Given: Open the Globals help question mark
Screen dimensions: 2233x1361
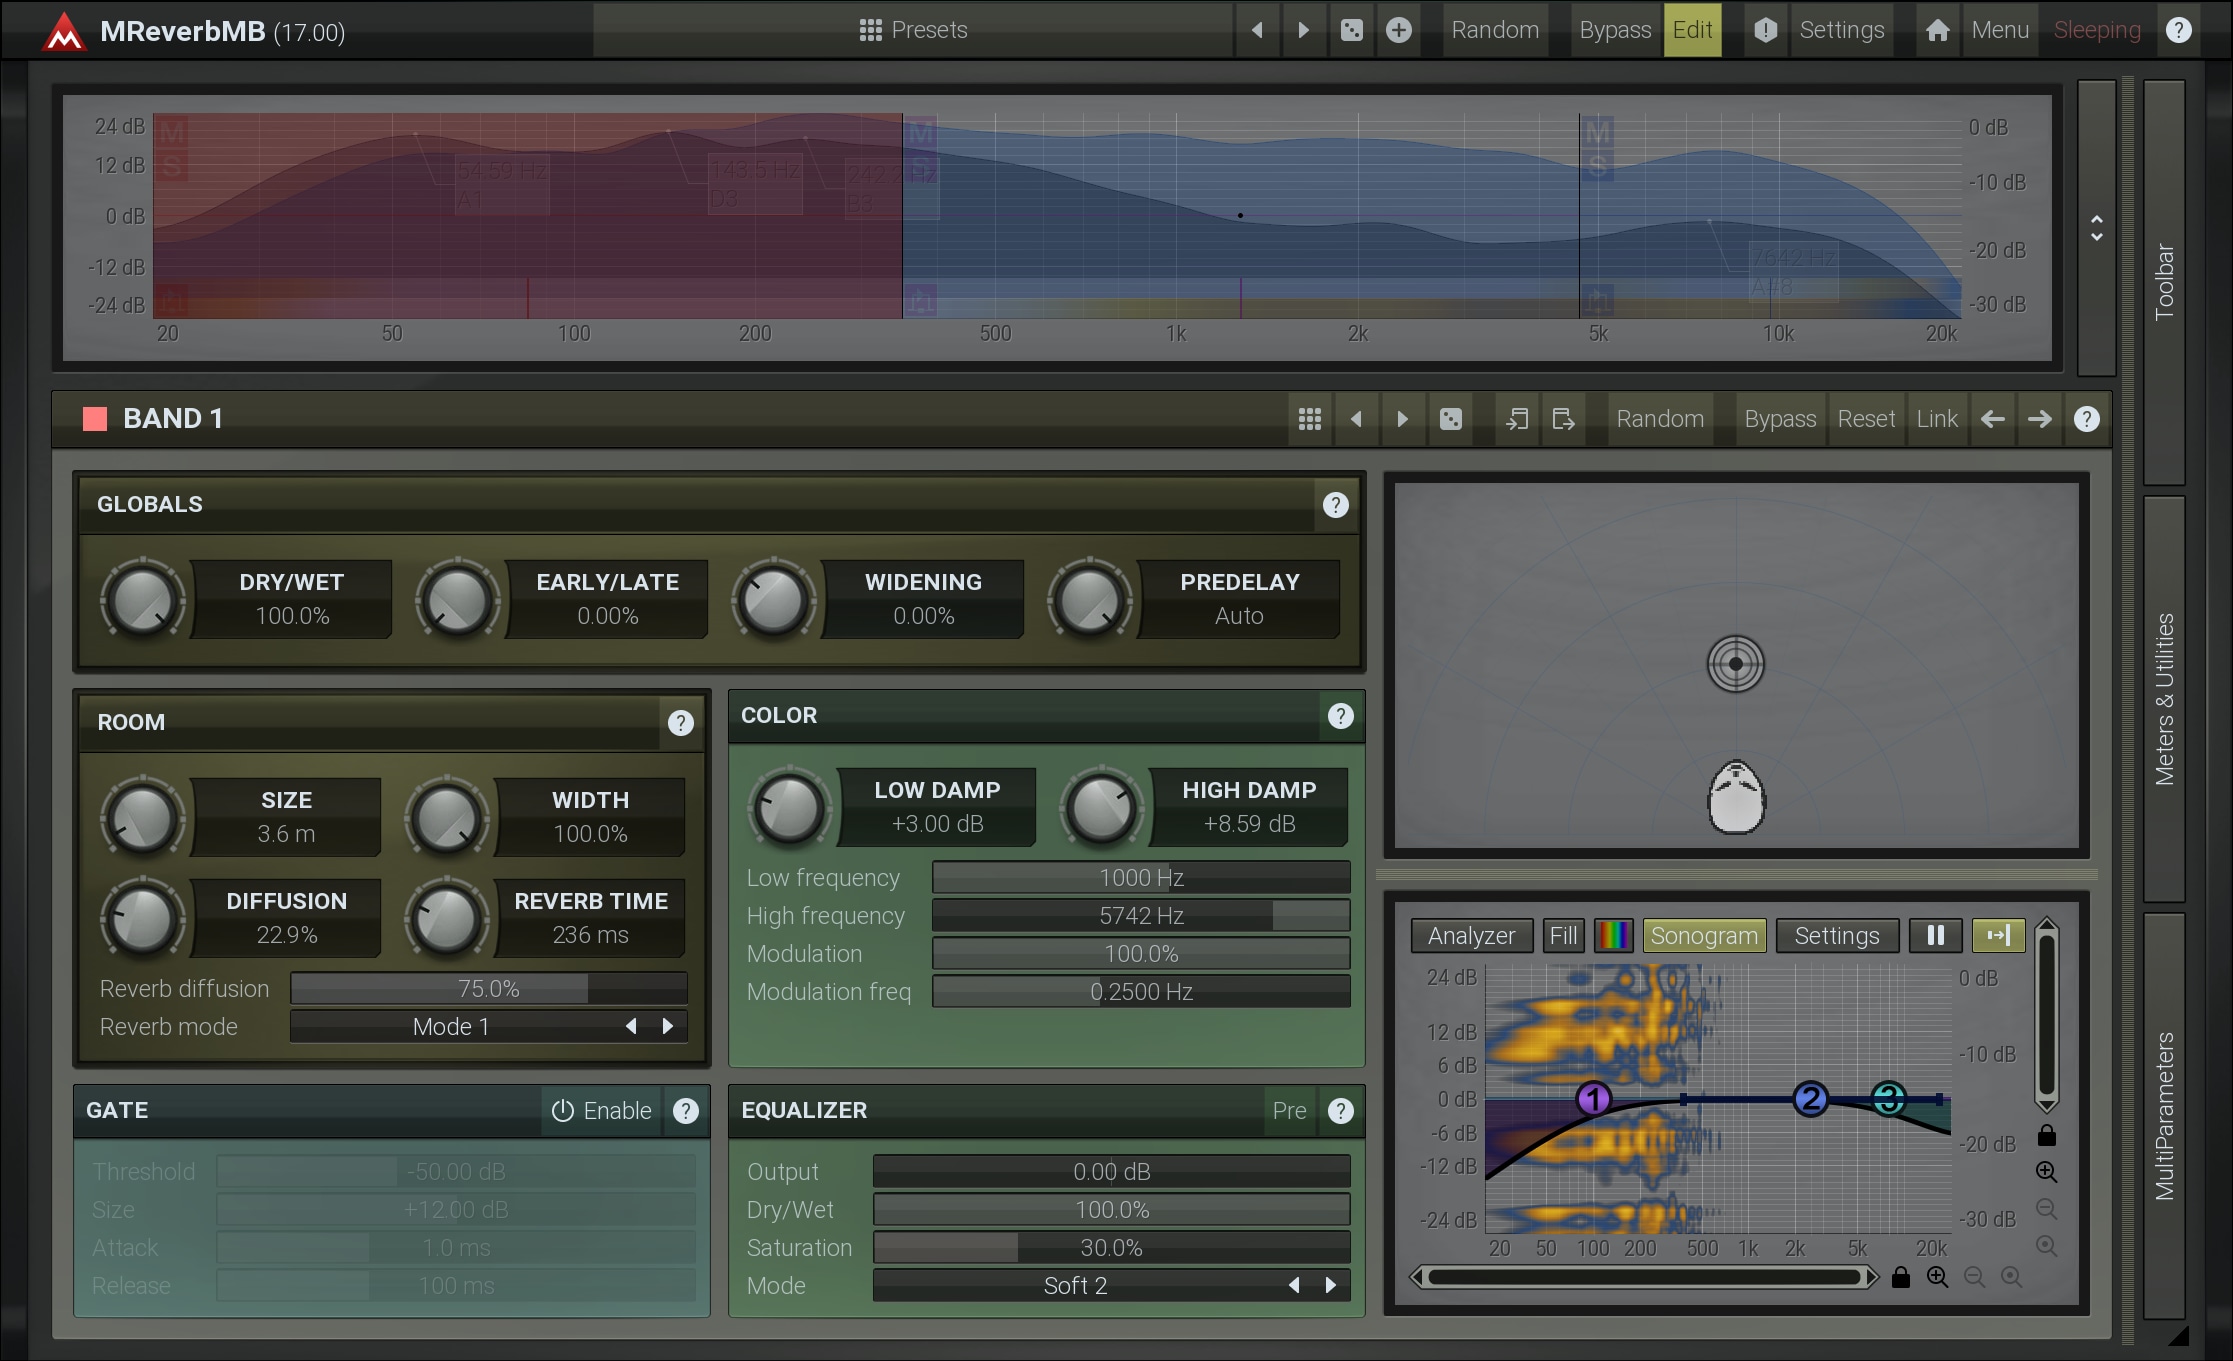Looking at the screenshot, I should pyautogui.click(x=1335, y=505).
